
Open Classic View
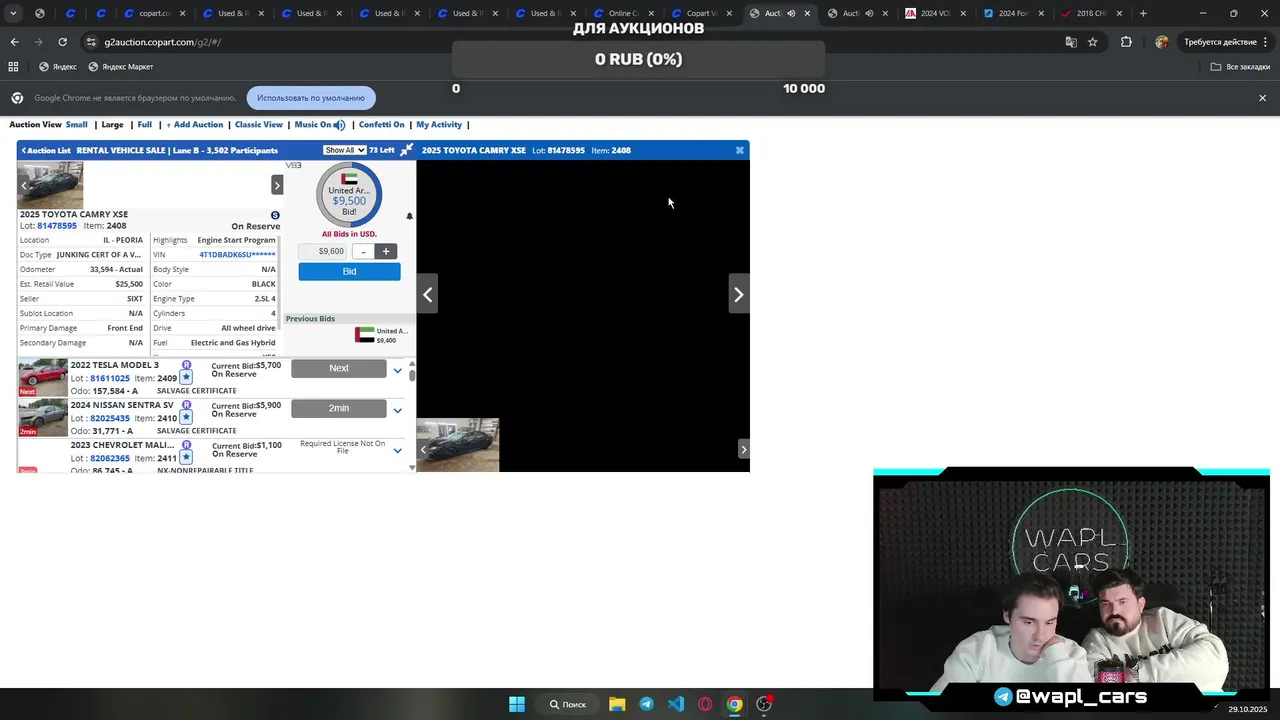pyautogui.click(x=258, y=125)
